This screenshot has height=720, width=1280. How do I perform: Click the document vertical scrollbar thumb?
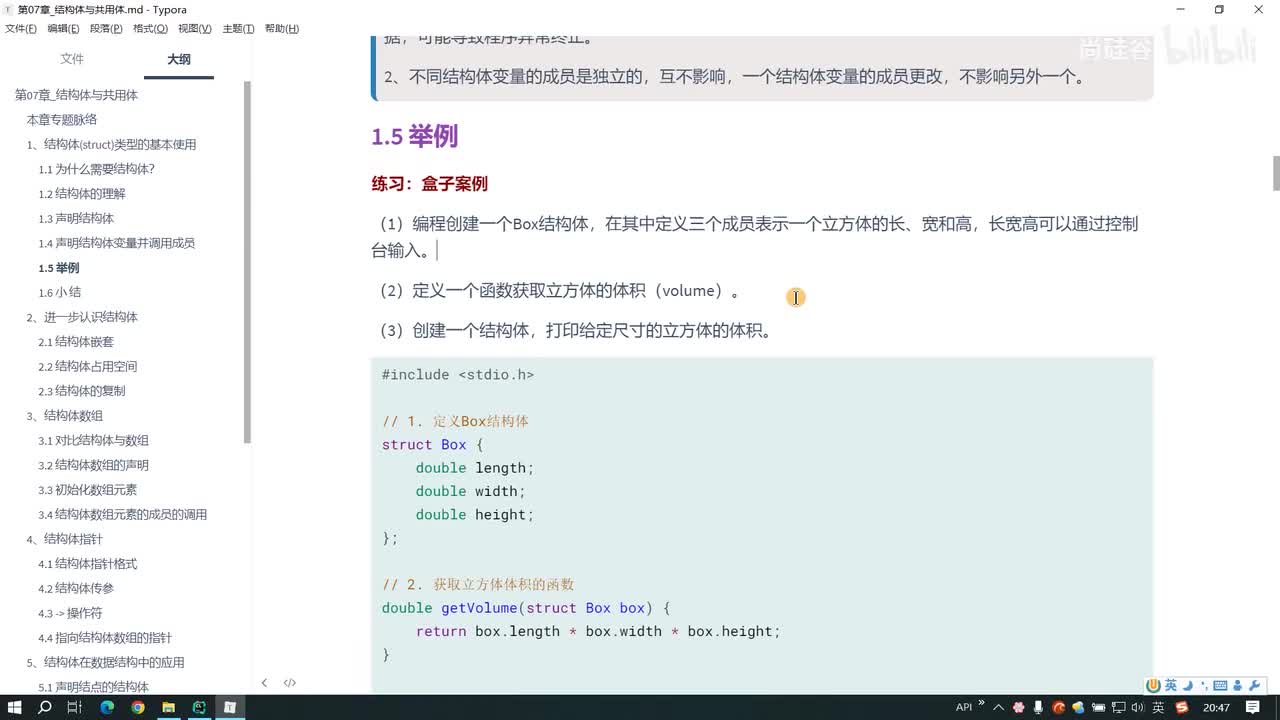point(1275,173)
